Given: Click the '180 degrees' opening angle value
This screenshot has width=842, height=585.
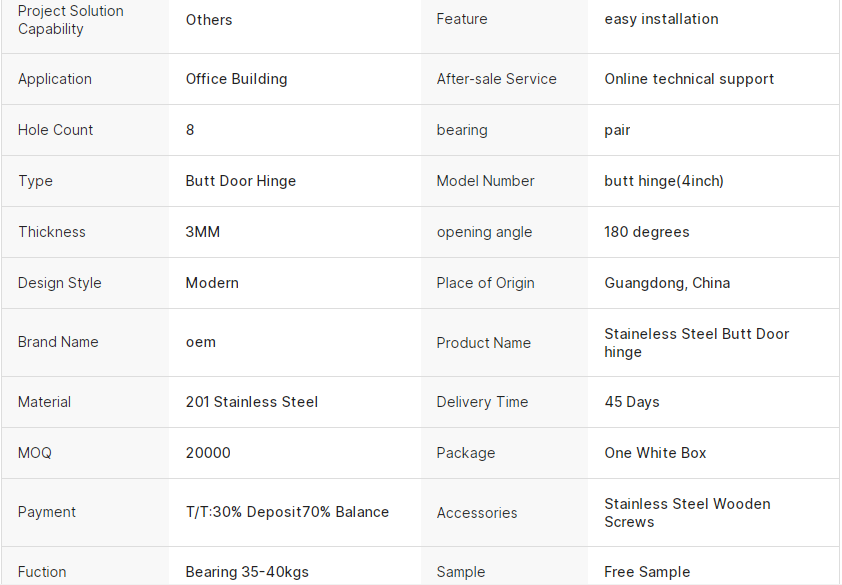Looking at the screenshot, I should coord(646,232).
